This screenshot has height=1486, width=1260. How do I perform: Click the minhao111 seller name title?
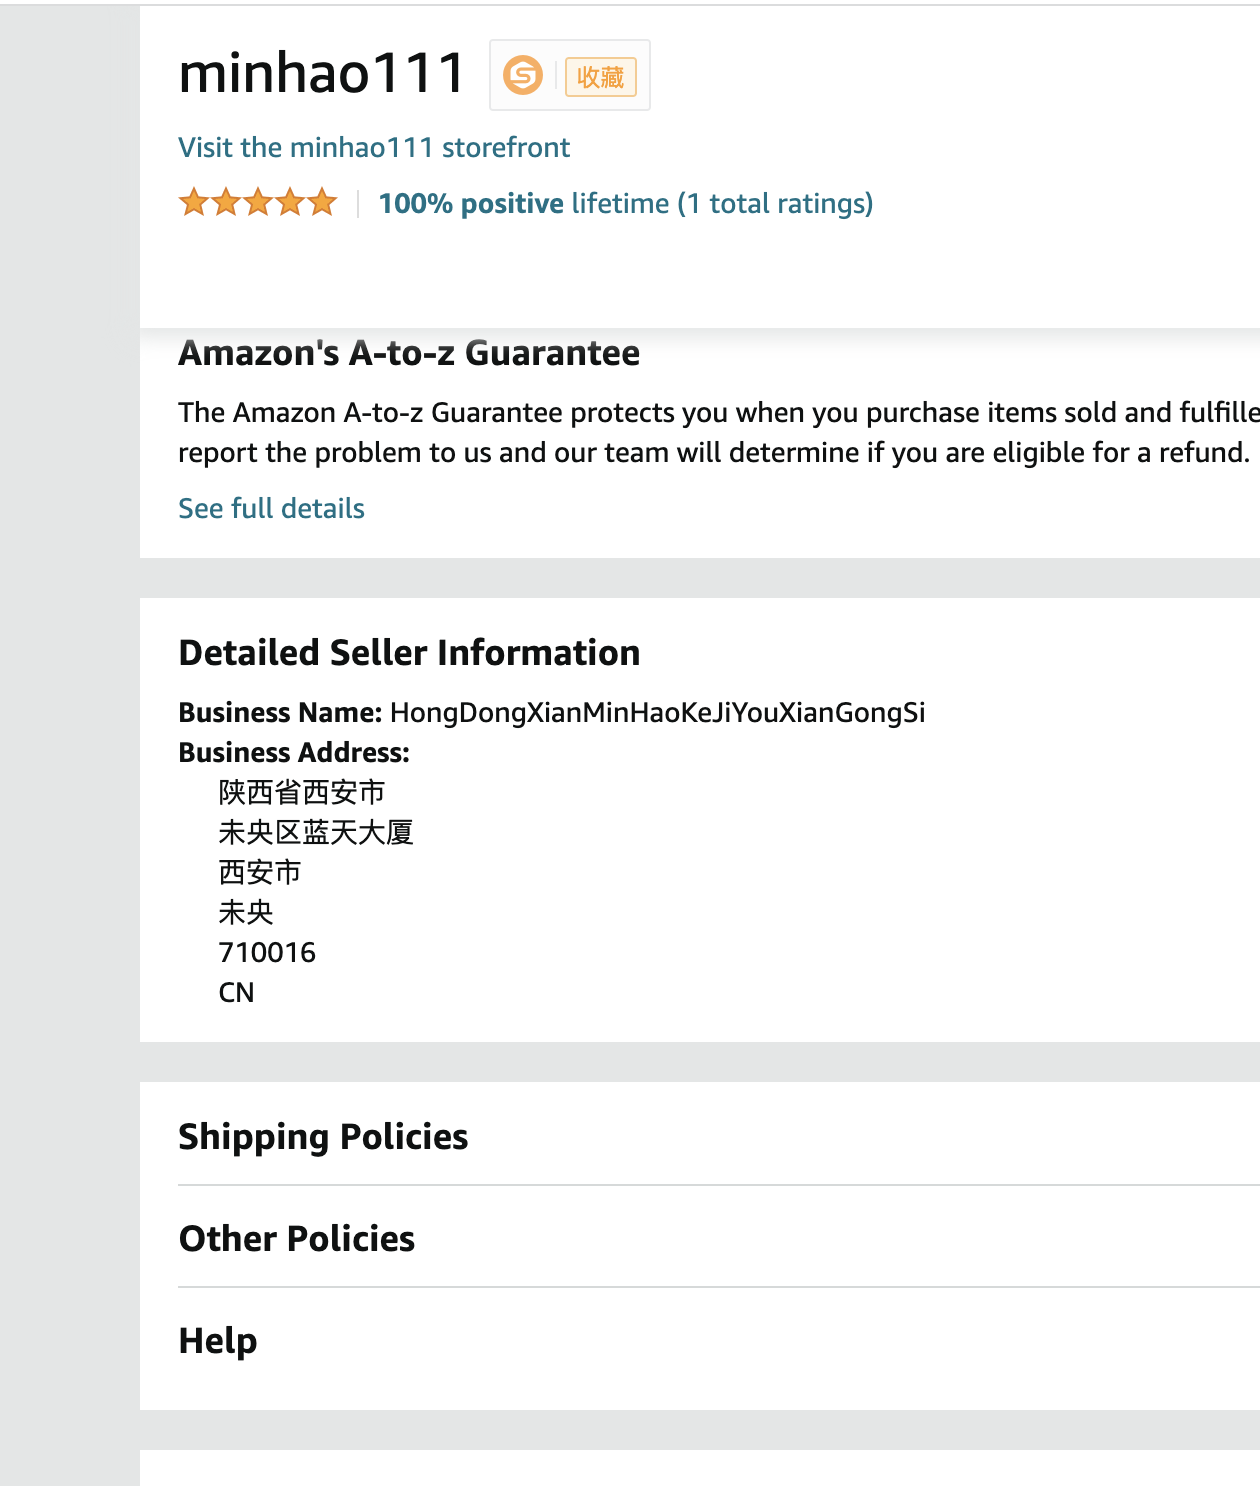pos(322,74)
